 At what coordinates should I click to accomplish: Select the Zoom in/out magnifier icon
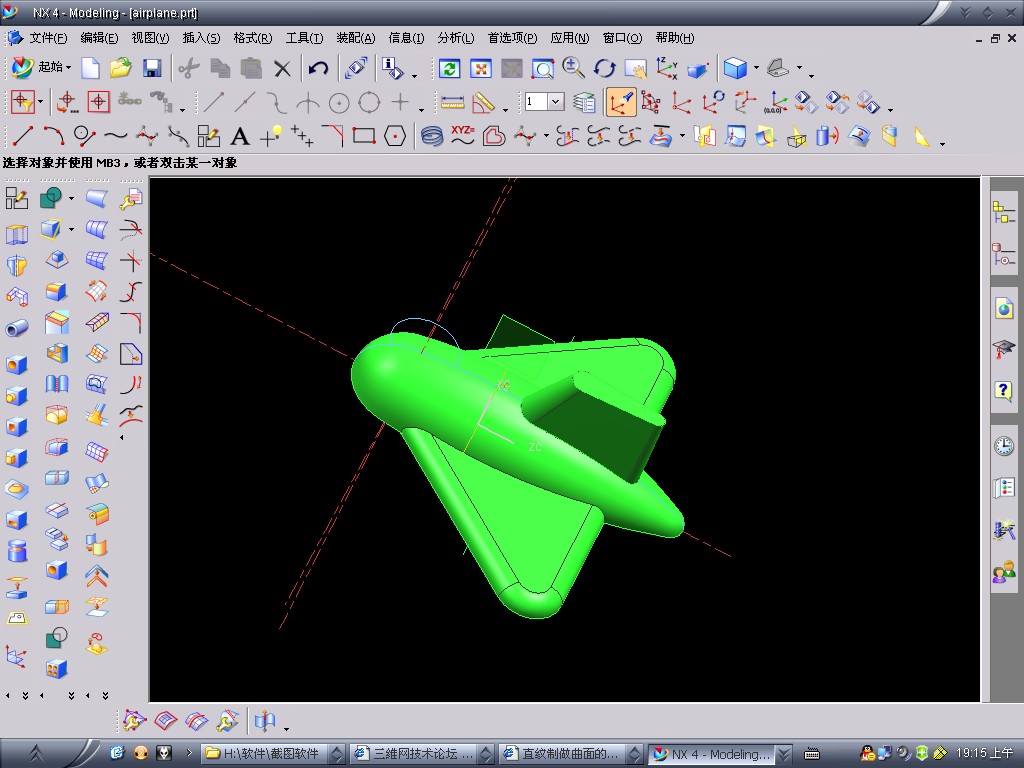573,68
